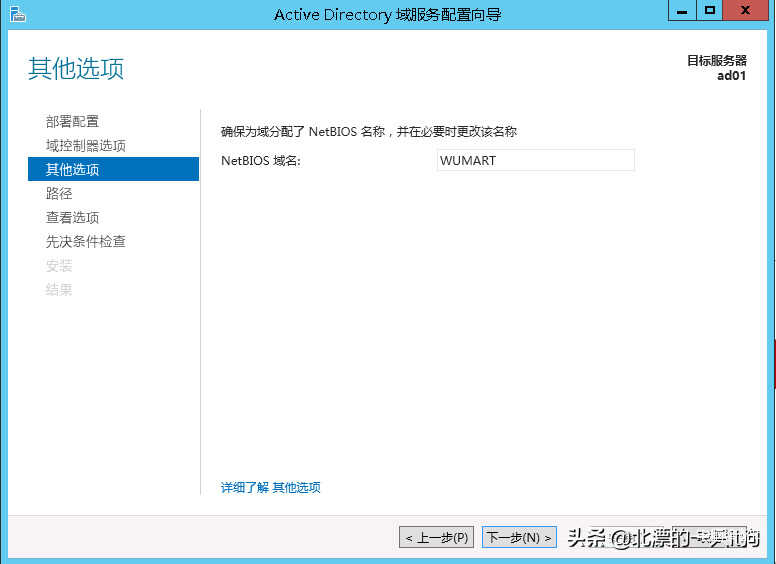The width and height of the screenshot is (776, 564).
Task: Click the 确保为域分配了 NetBIOS 名称 description text
Action: [369, 132]
